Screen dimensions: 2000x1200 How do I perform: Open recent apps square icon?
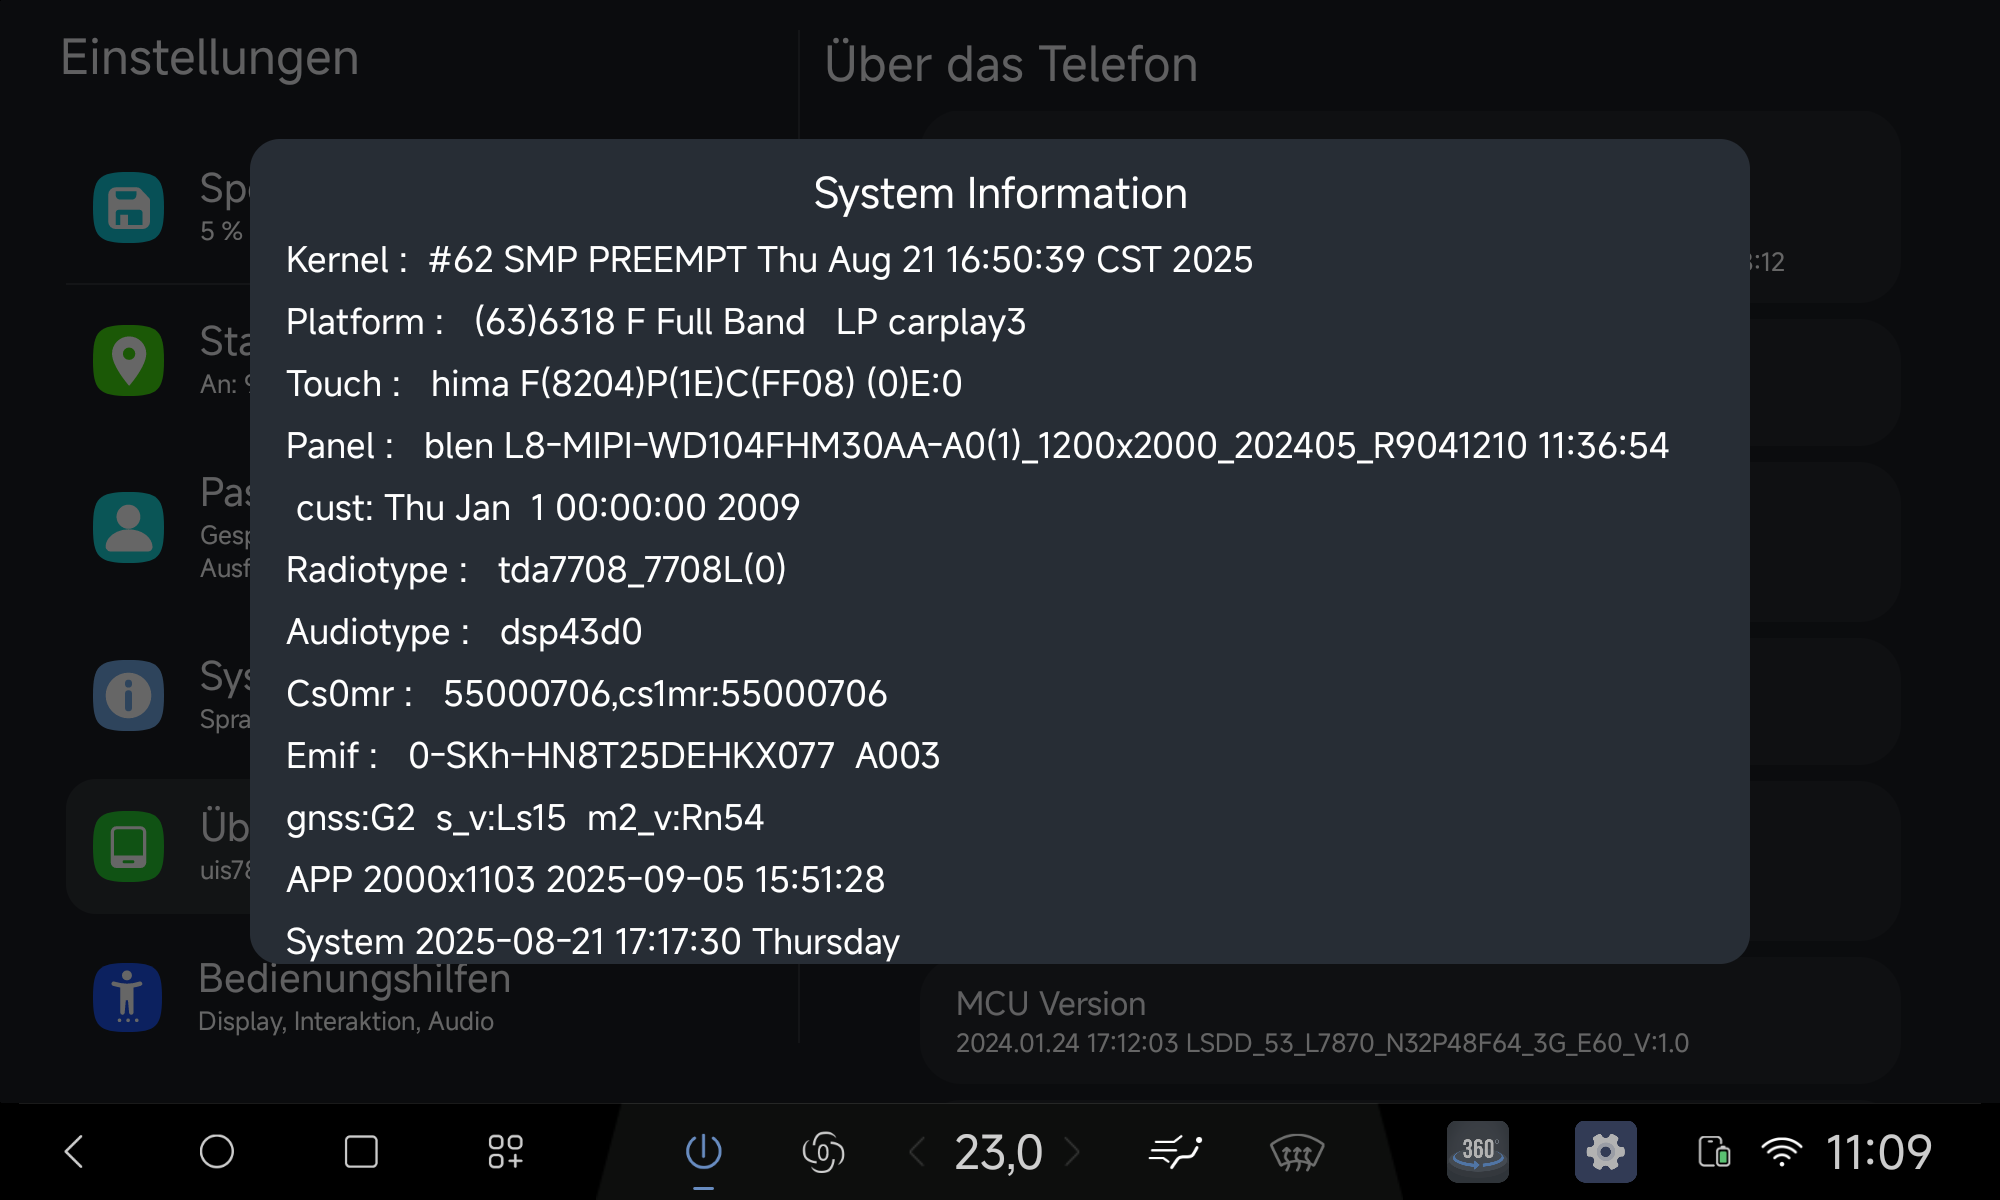coord(361,1151)
